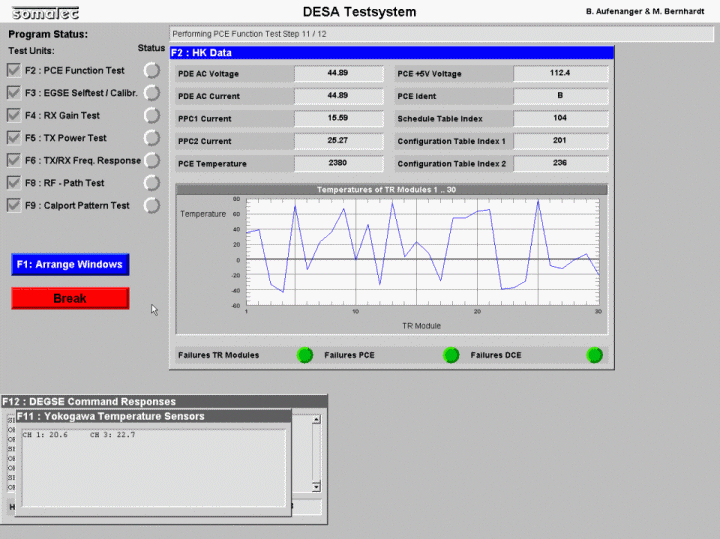Click the F8 RF Path Test status indicator
The image size is (720, 539).
[152, 183]
